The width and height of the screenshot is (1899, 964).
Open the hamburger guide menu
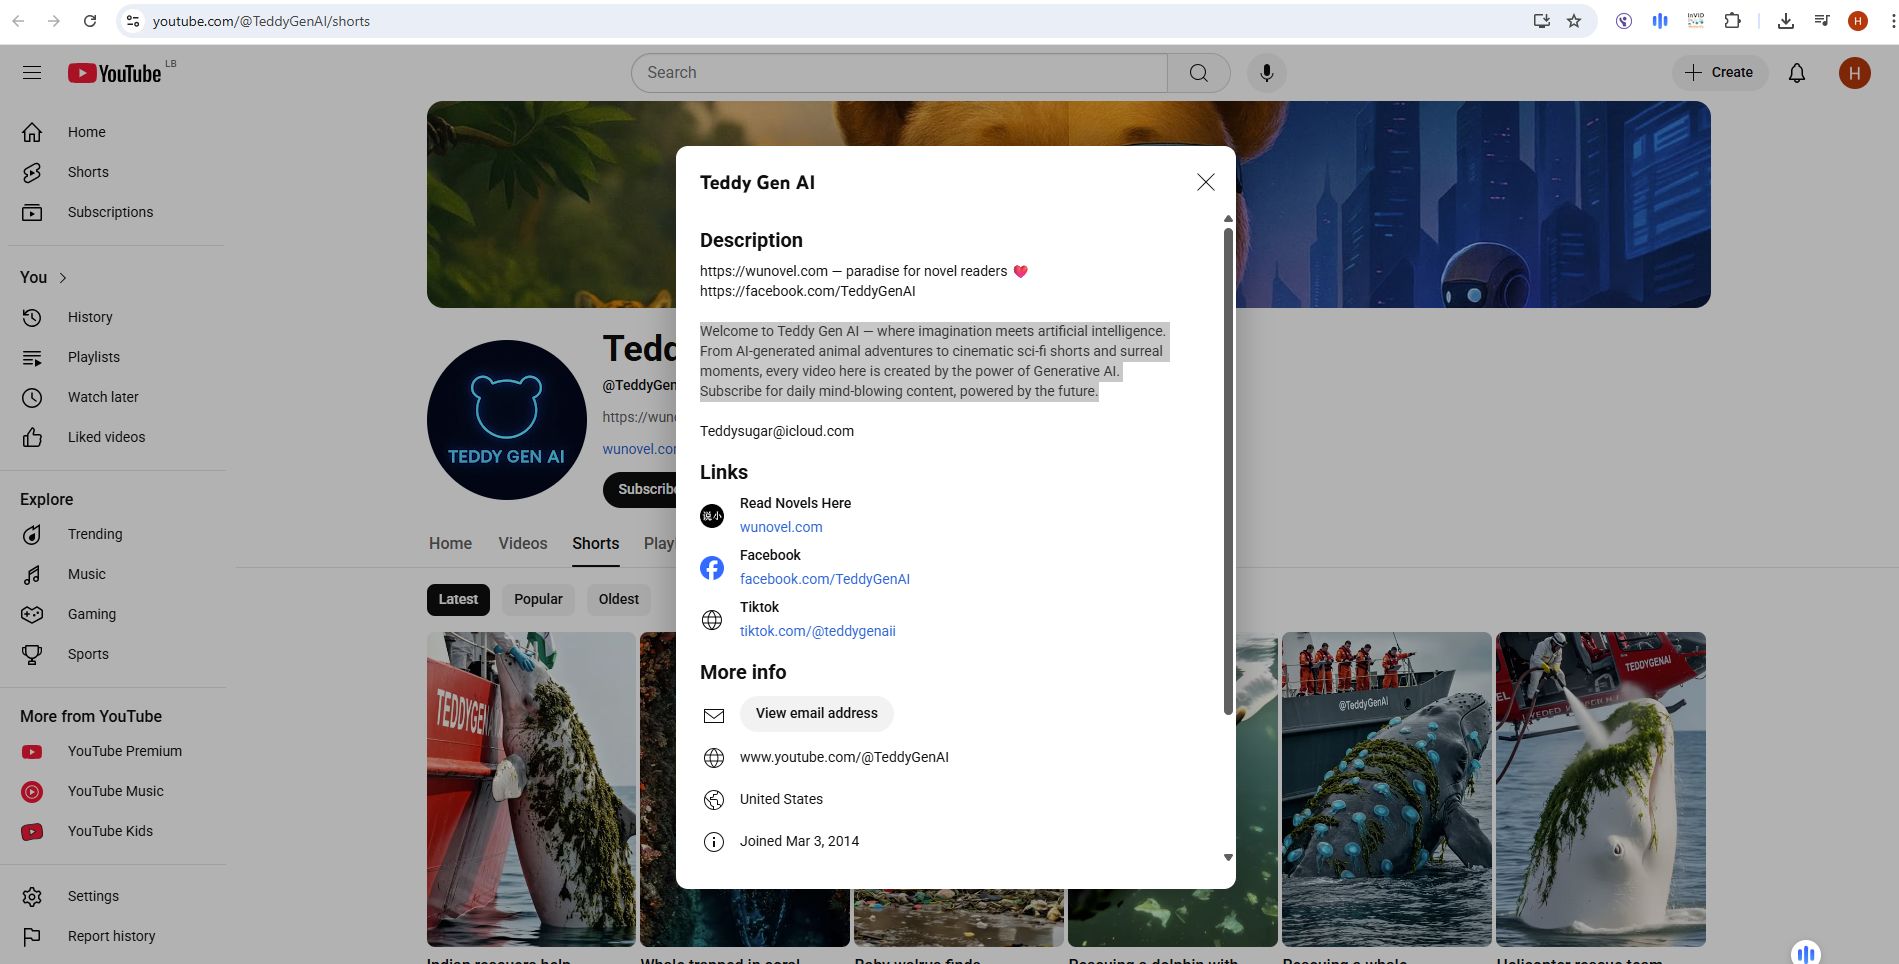(x=32, y=73)
